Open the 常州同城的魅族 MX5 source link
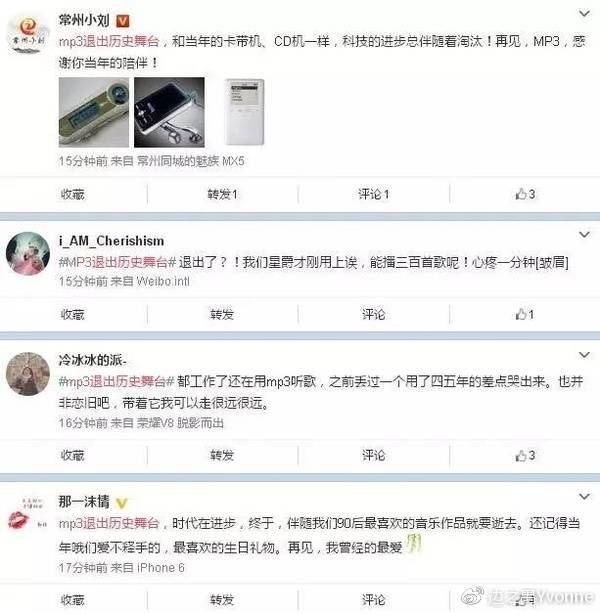Screen dimensions: 600x613 coord(191,161)
